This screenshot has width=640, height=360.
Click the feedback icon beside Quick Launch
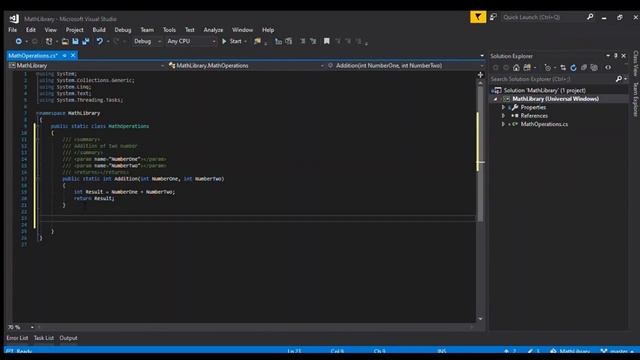click(493, 17)
